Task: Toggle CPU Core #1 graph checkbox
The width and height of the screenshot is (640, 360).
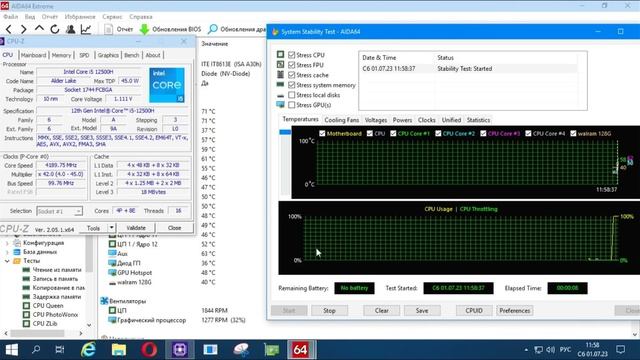Action: 393,133
